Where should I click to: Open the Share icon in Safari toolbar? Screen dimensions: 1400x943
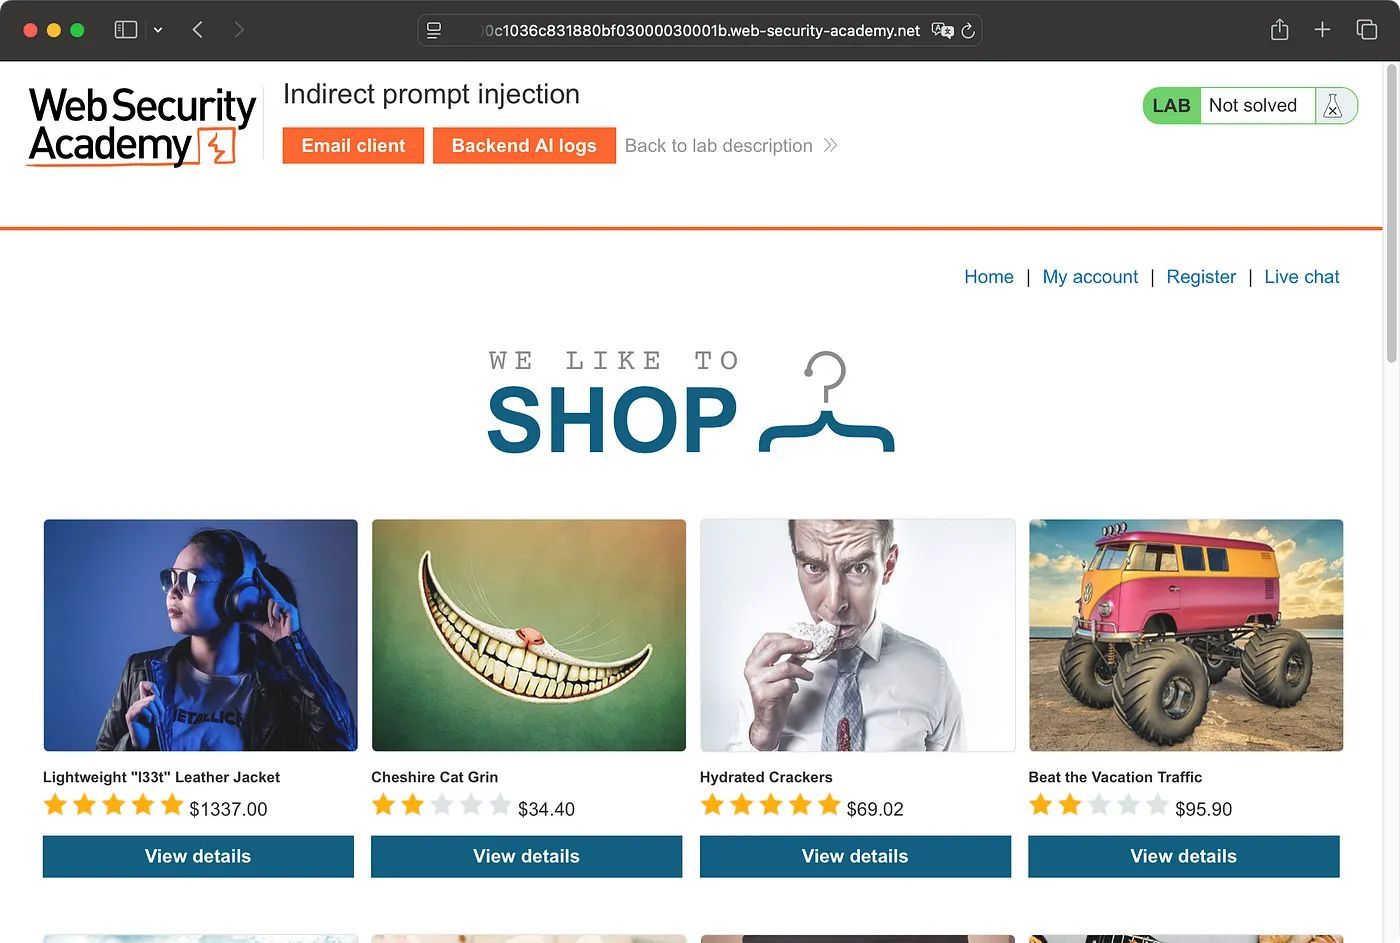tap(1279, 29)
